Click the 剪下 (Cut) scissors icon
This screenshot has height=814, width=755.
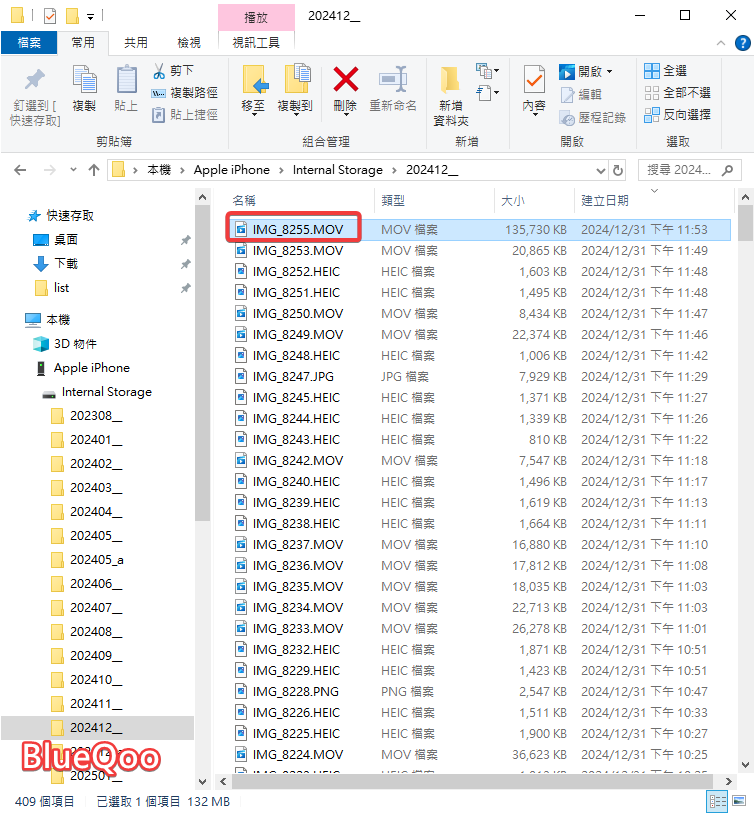pos(159,71)
